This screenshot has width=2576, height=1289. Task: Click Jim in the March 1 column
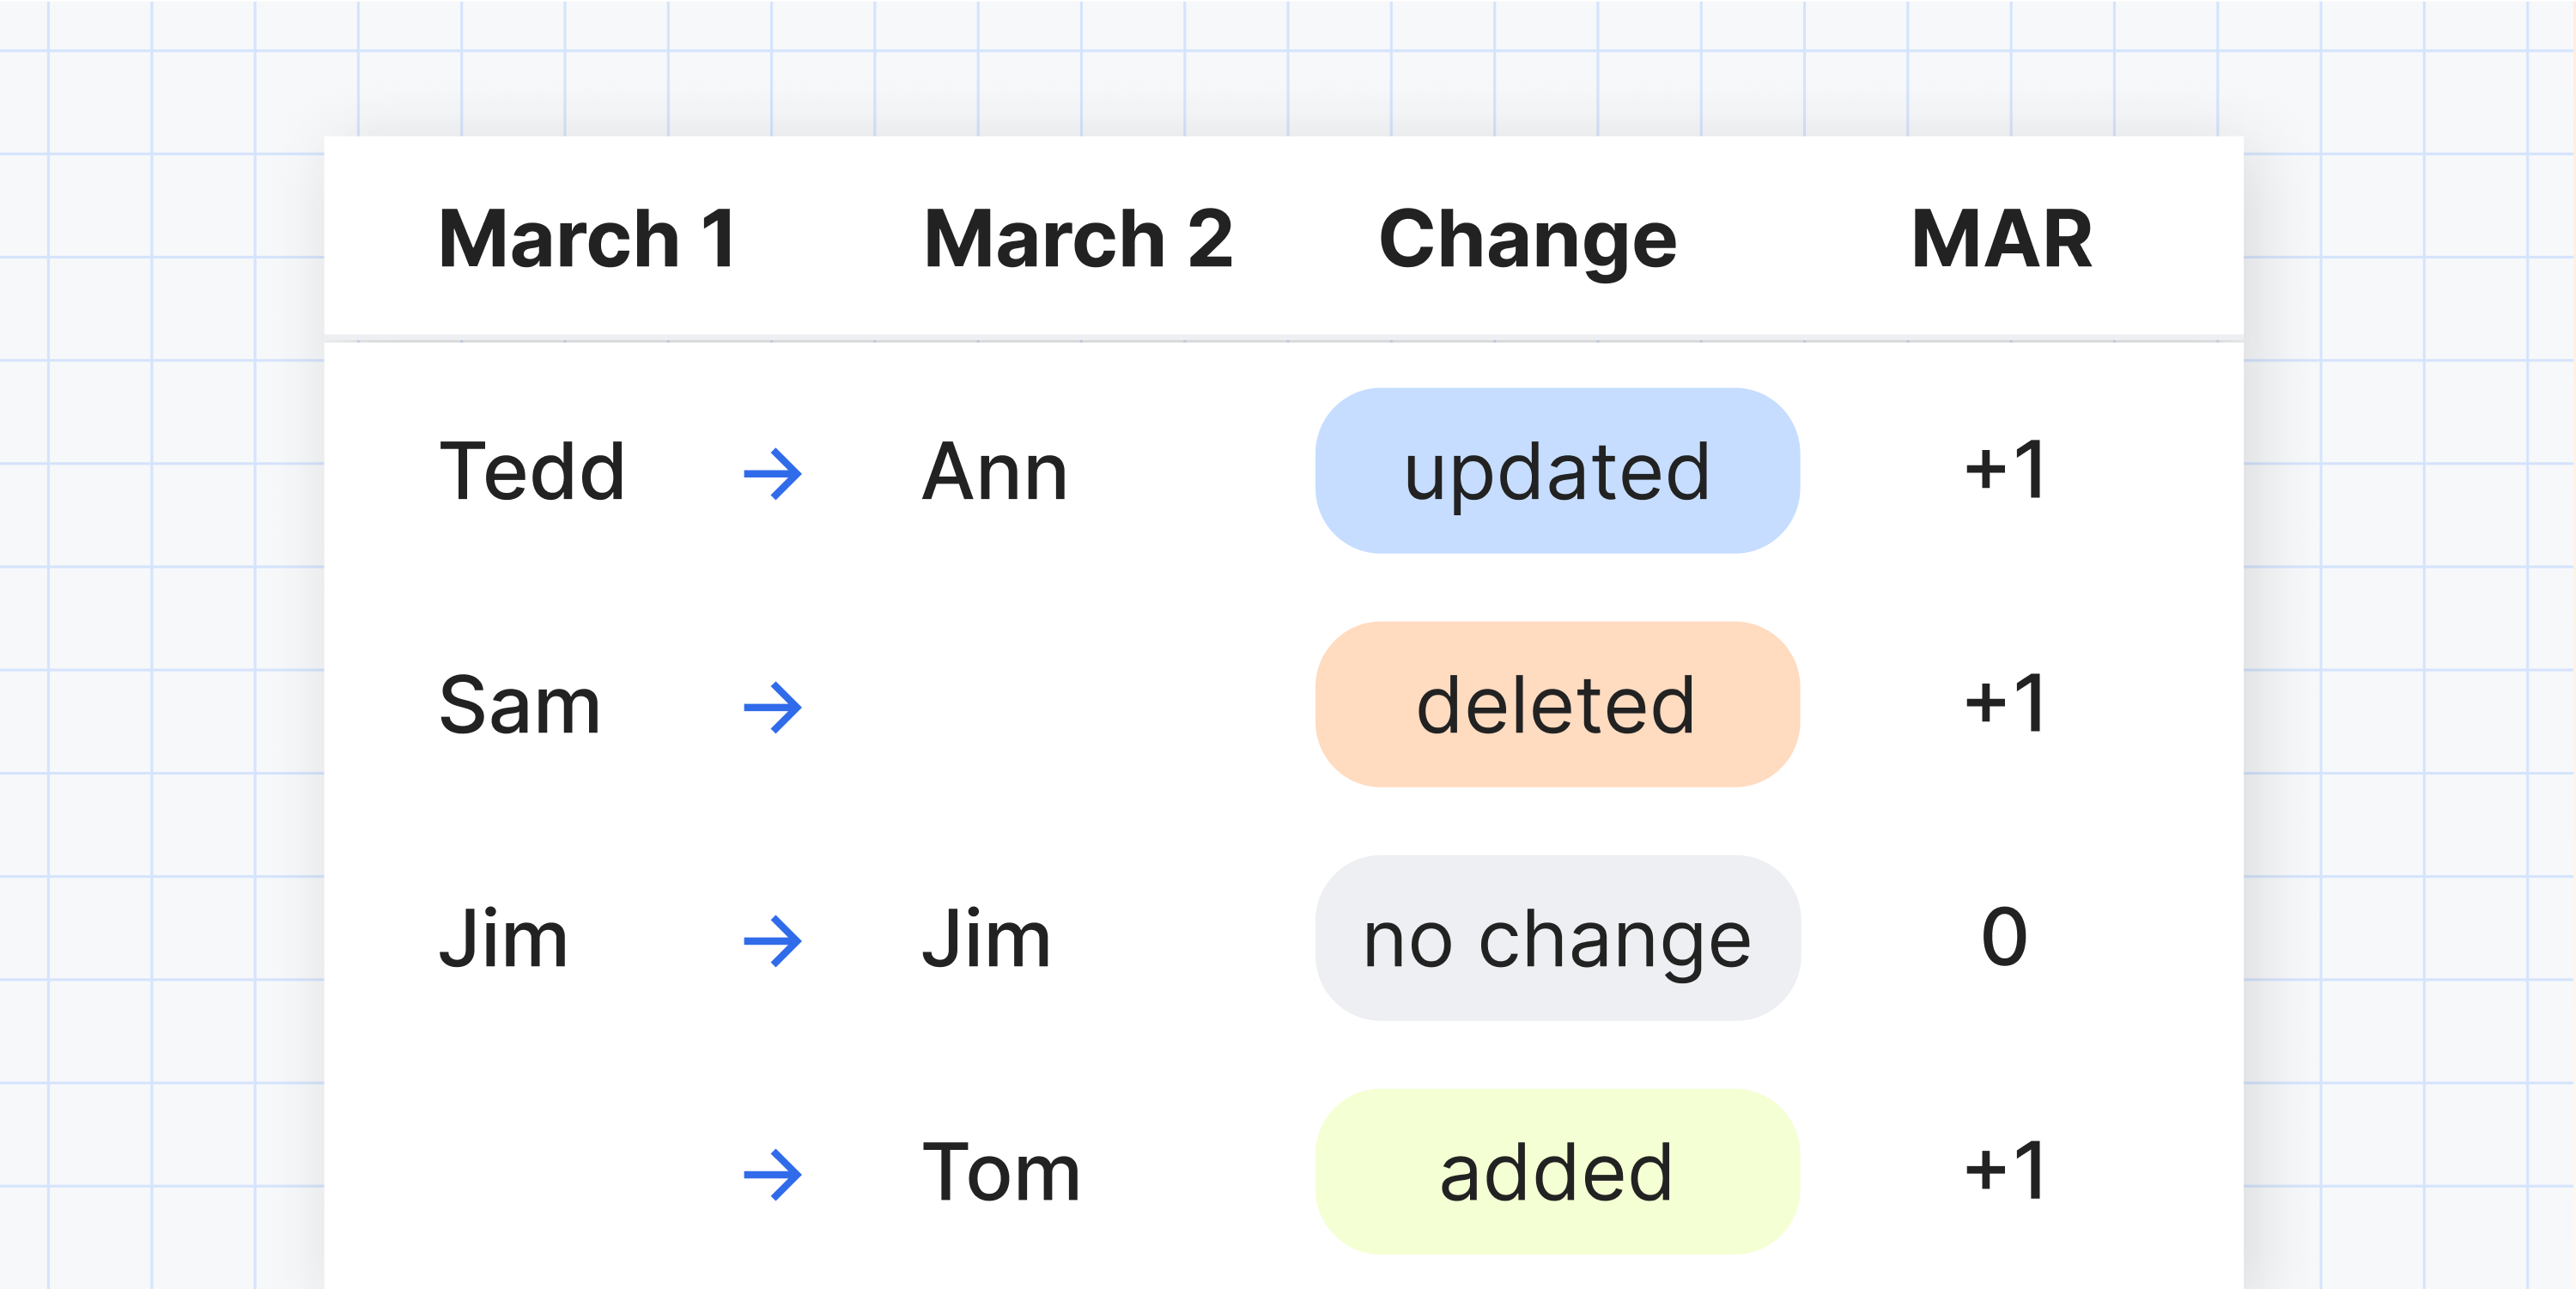tap(504, 938)
